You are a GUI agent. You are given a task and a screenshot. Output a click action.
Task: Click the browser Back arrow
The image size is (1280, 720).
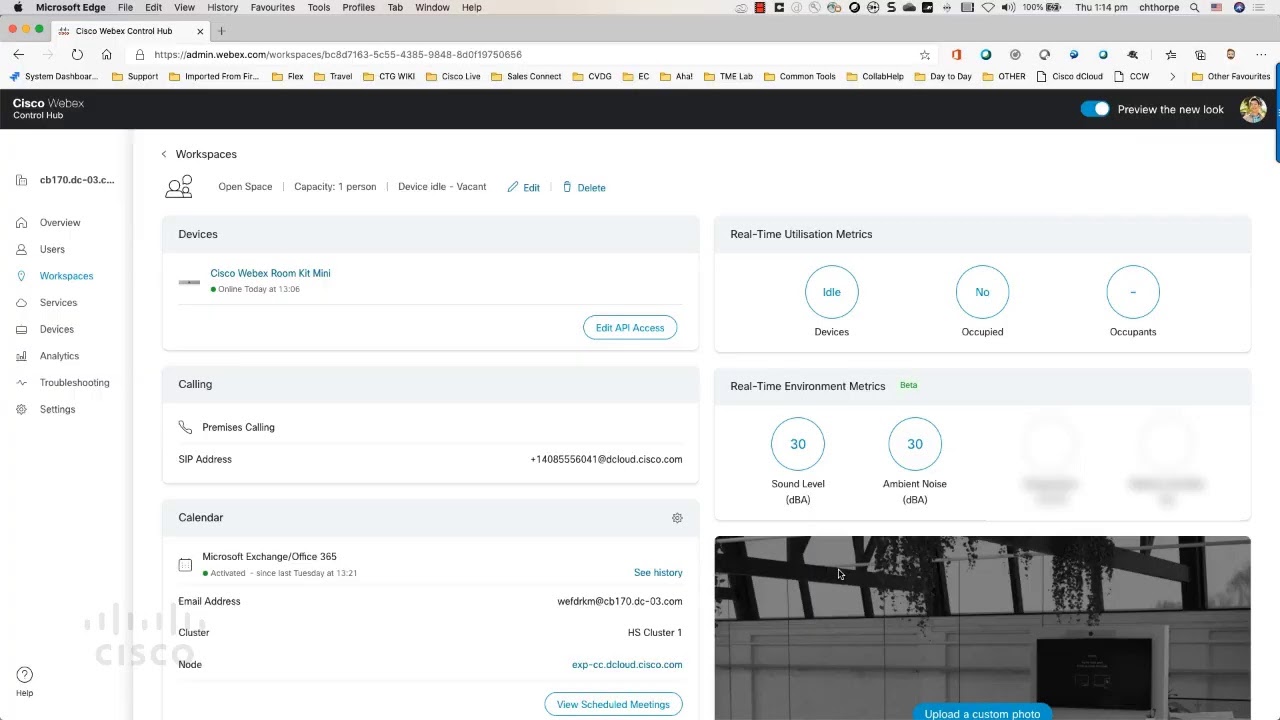[18, 54]
